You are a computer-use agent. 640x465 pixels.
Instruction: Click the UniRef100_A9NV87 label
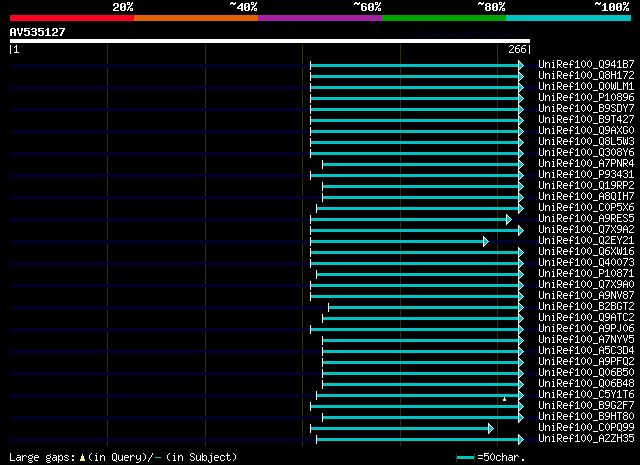587,296
